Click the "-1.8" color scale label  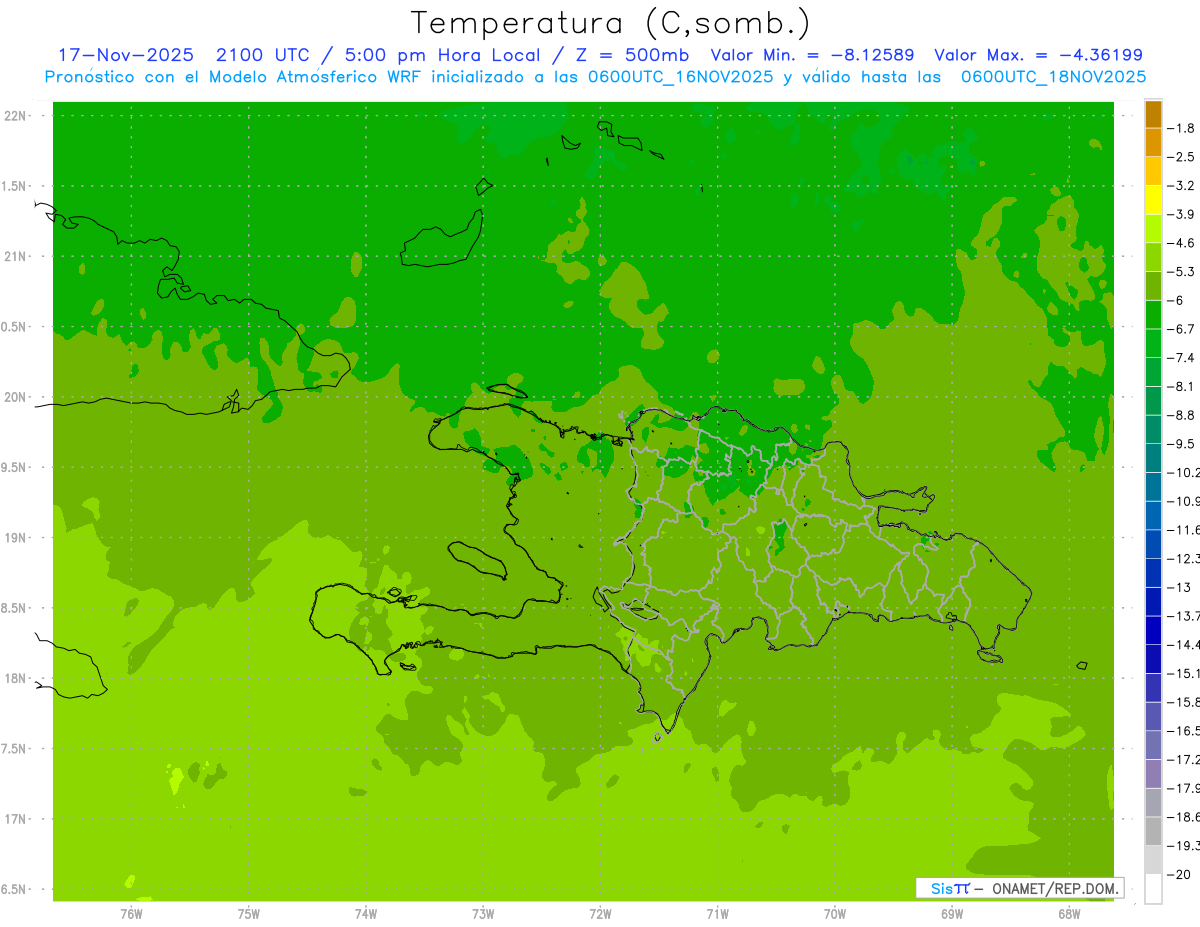[x=1183, y=128]
